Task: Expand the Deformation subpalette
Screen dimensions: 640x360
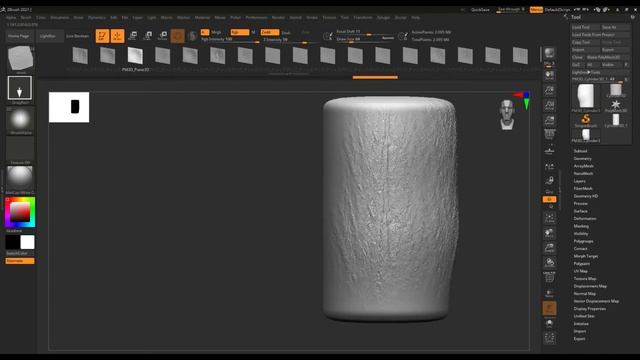Action: (x=585, y=218)
